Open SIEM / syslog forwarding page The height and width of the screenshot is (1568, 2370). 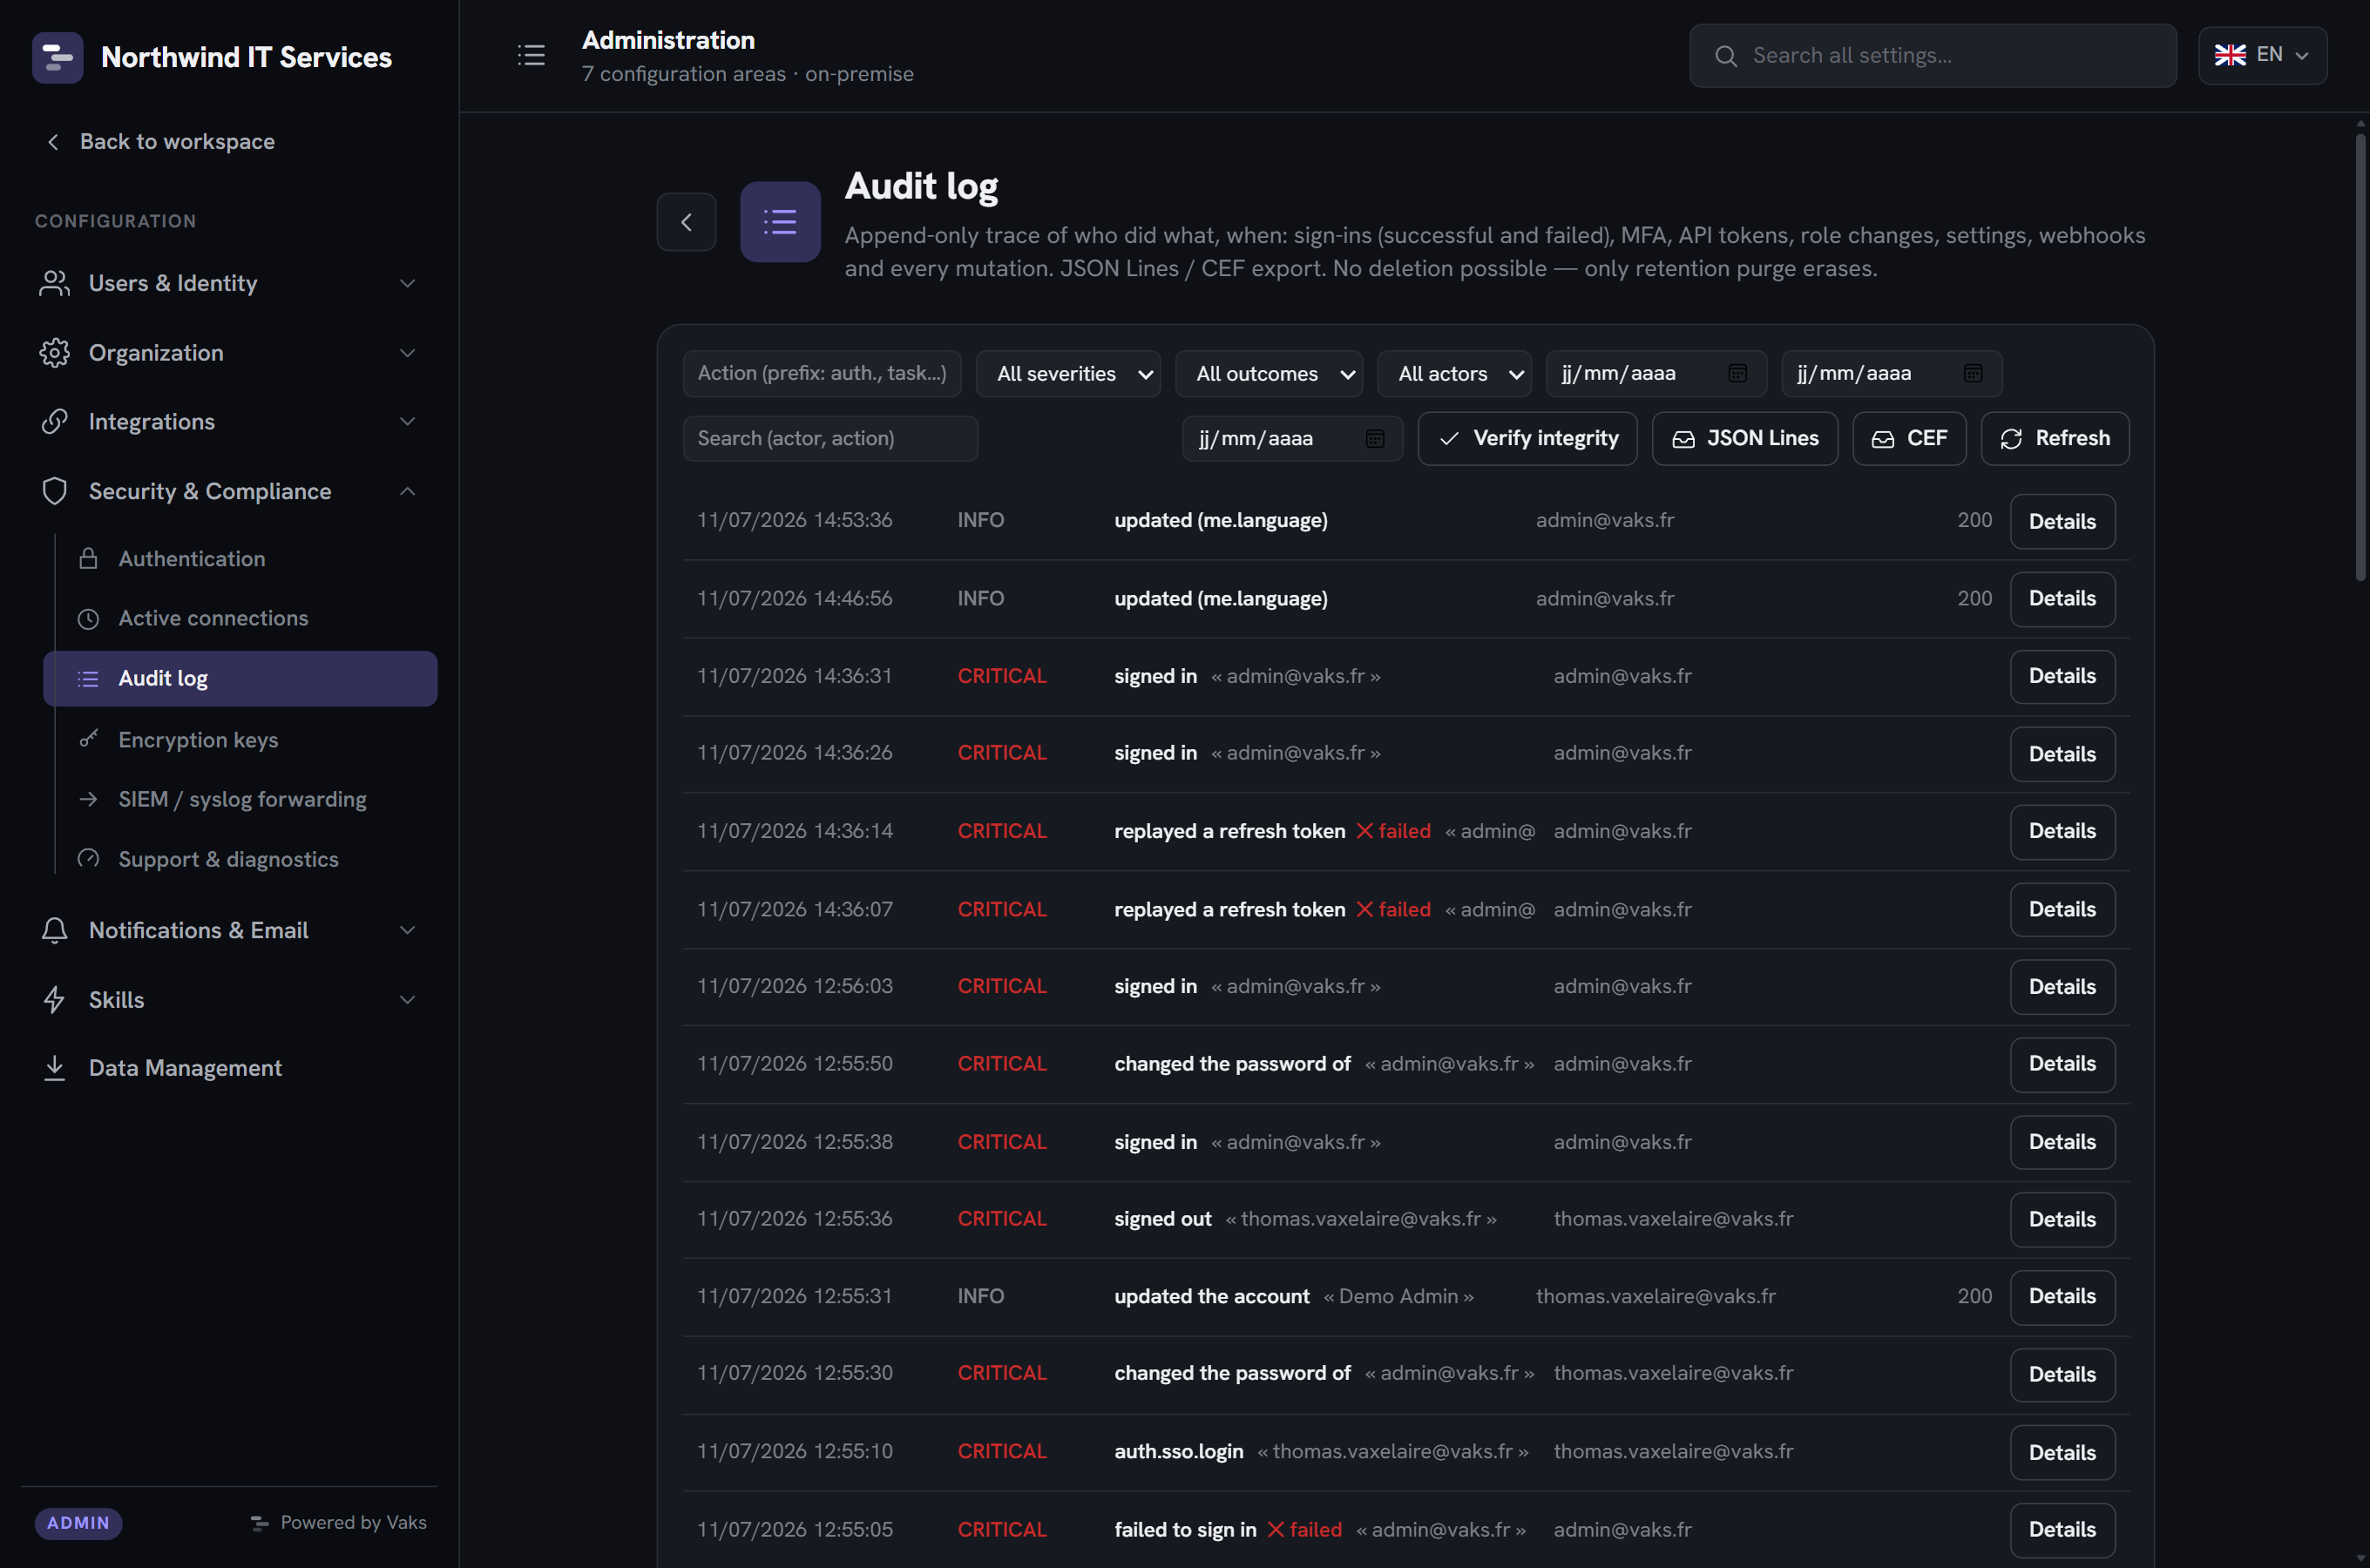click(x=240, y=799)
